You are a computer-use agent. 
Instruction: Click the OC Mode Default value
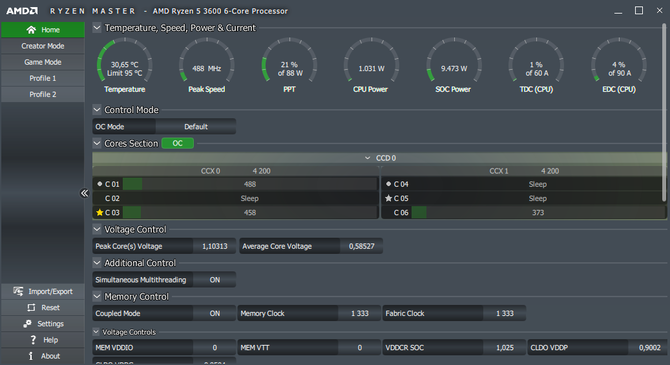[x=196, y=127]
